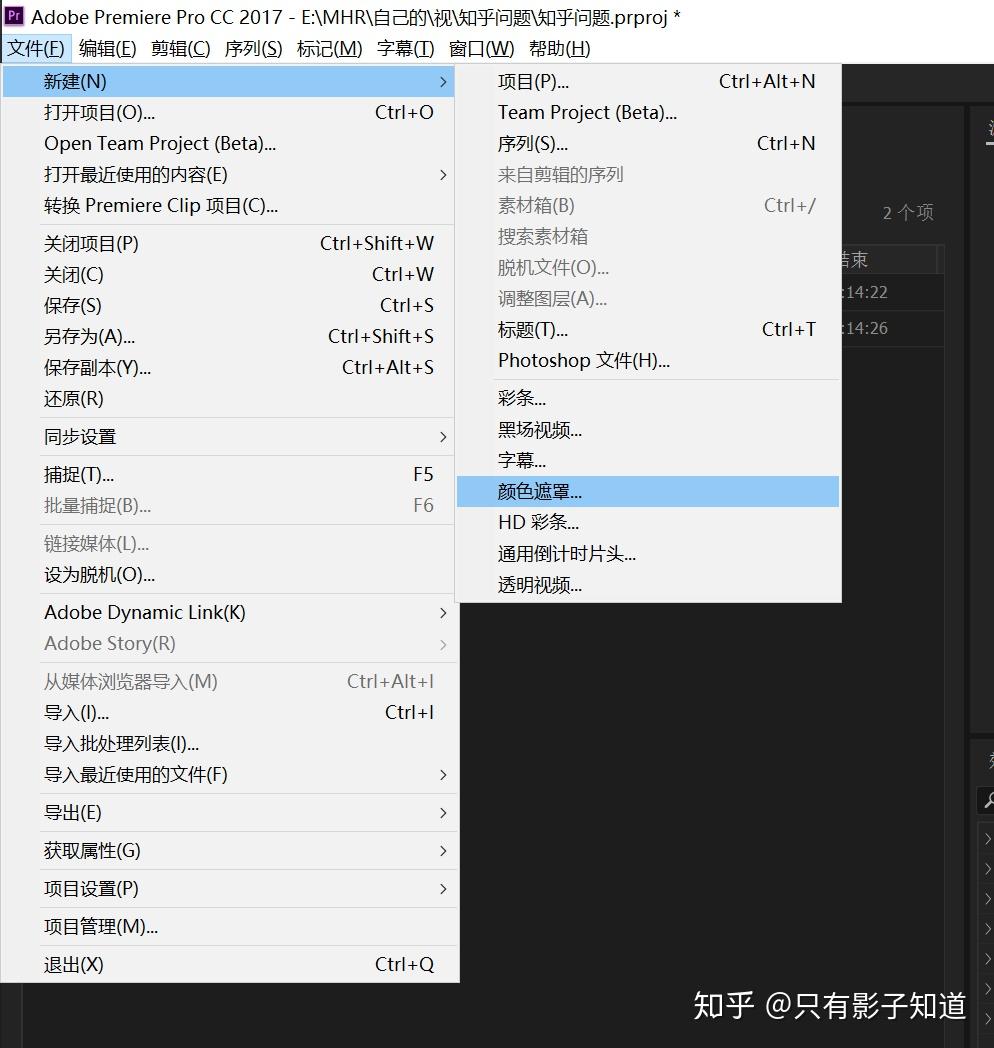Image resolution: width=994 pixels, height=1048 pixels.
Task: Select 彩条... in New submenu
Action: 648,398
